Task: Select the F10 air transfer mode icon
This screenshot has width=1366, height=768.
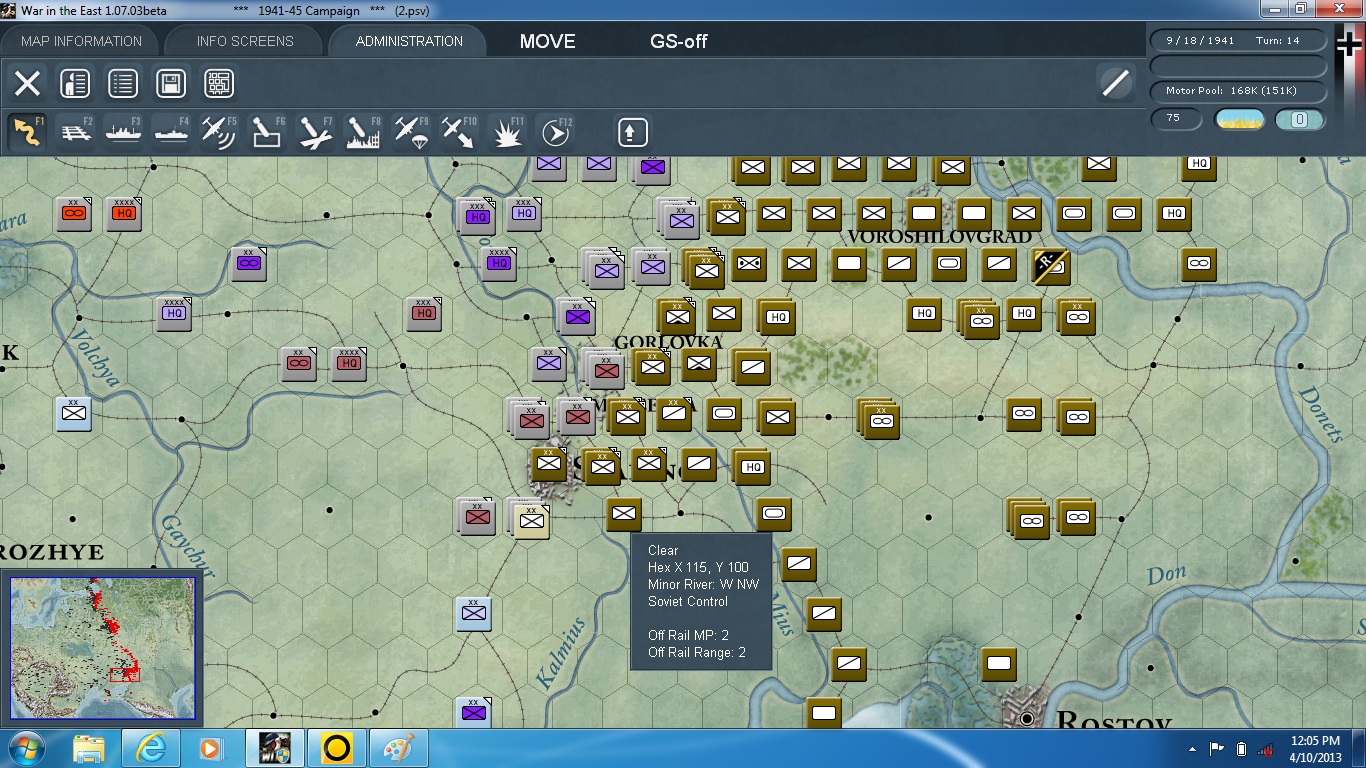Action: click(x=459, y=132)
